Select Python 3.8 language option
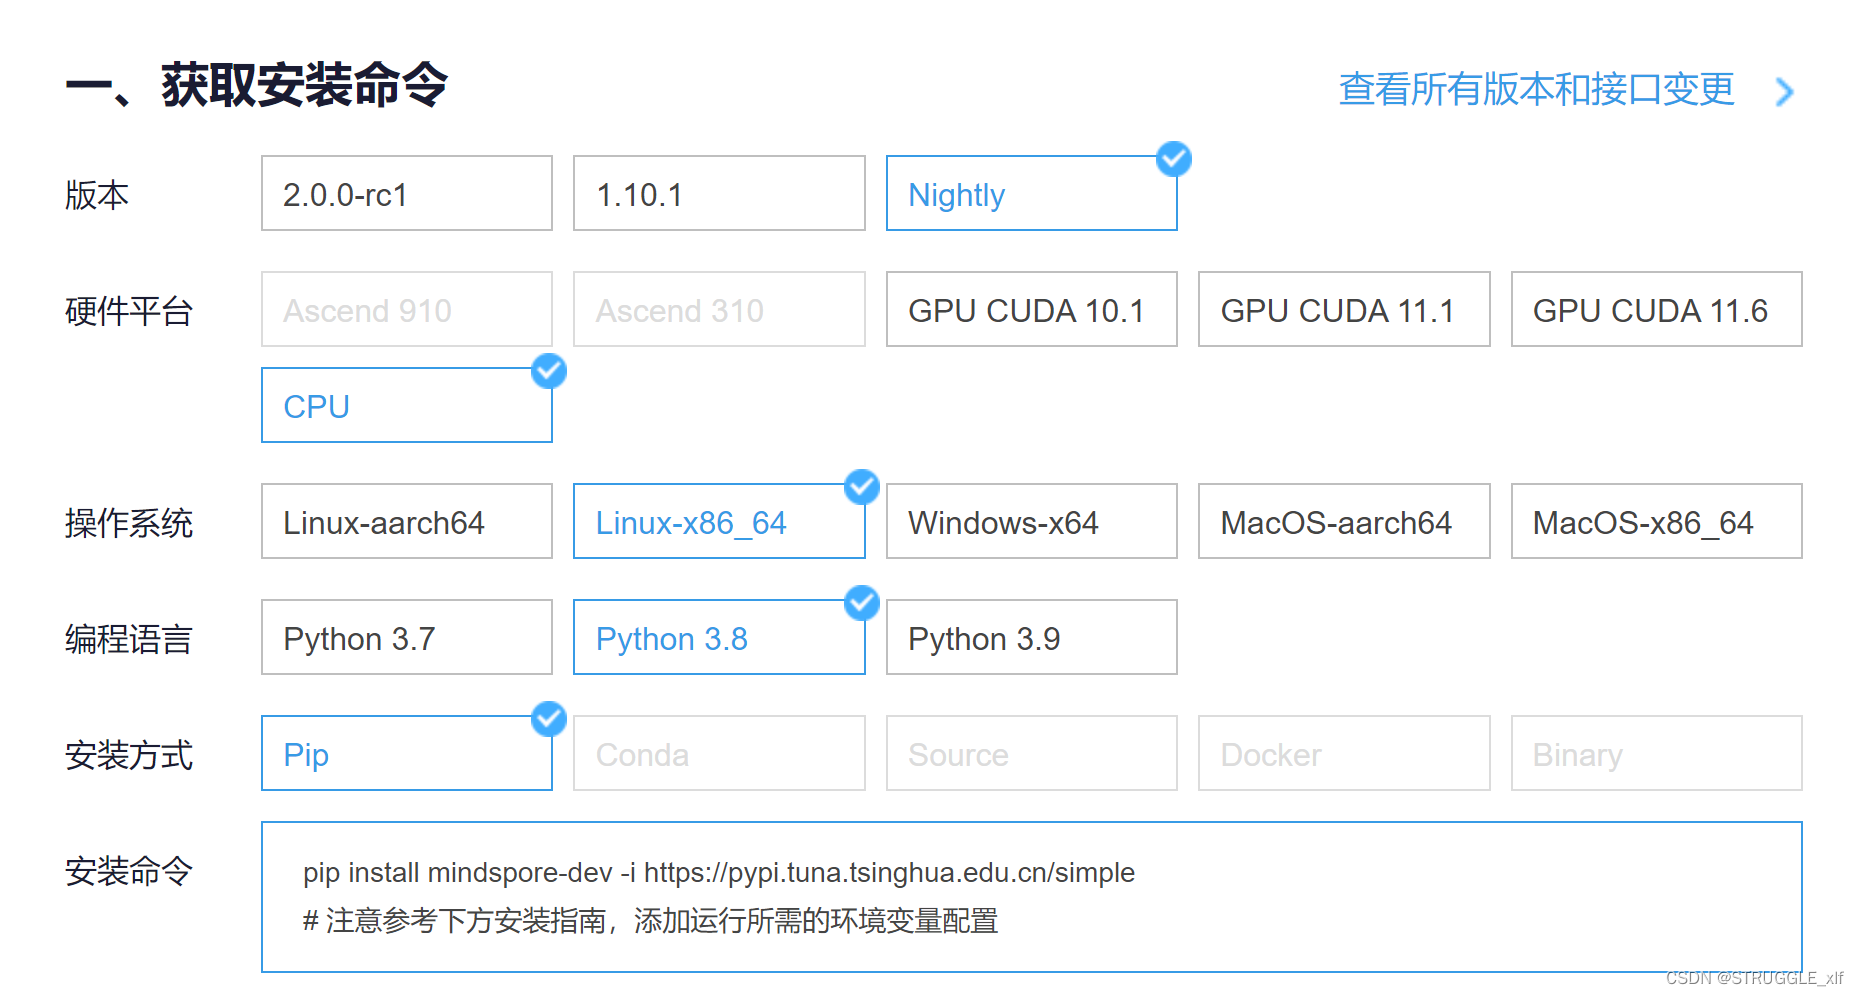1859x996 pixels. click(719, 637)
